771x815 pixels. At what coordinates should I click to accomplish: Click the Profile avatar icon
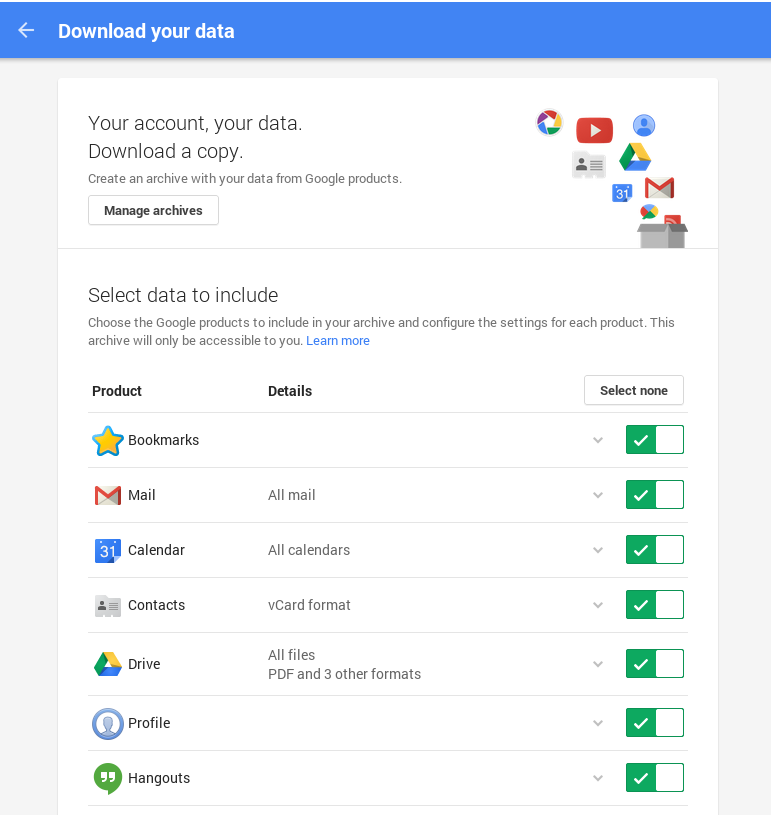(107, 723)
